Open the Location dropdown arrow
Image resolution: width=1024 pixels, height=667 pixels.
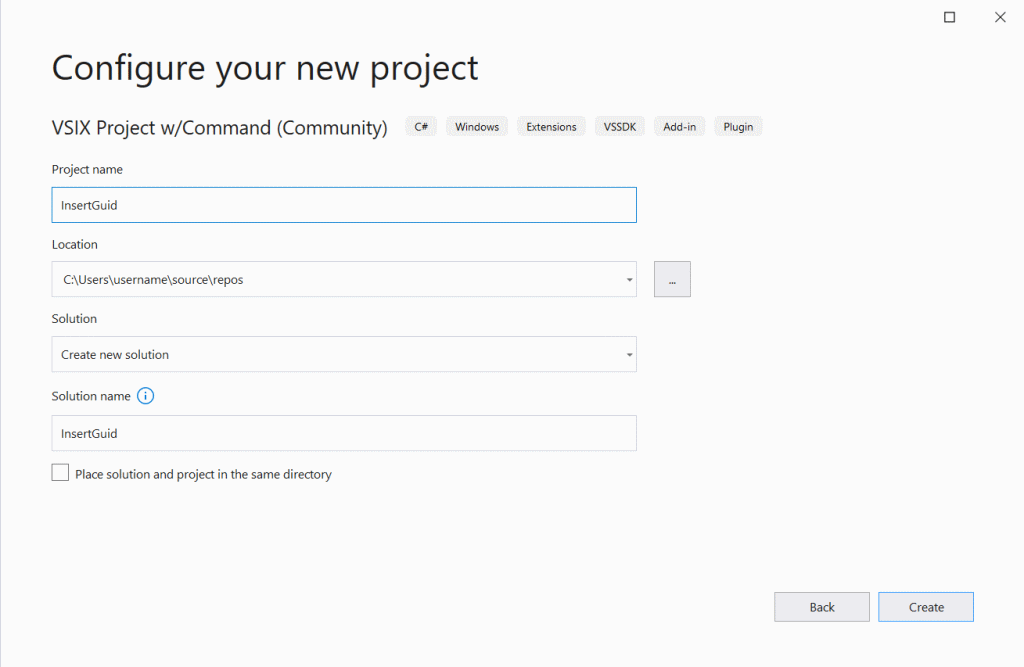[x=629, y=279]
